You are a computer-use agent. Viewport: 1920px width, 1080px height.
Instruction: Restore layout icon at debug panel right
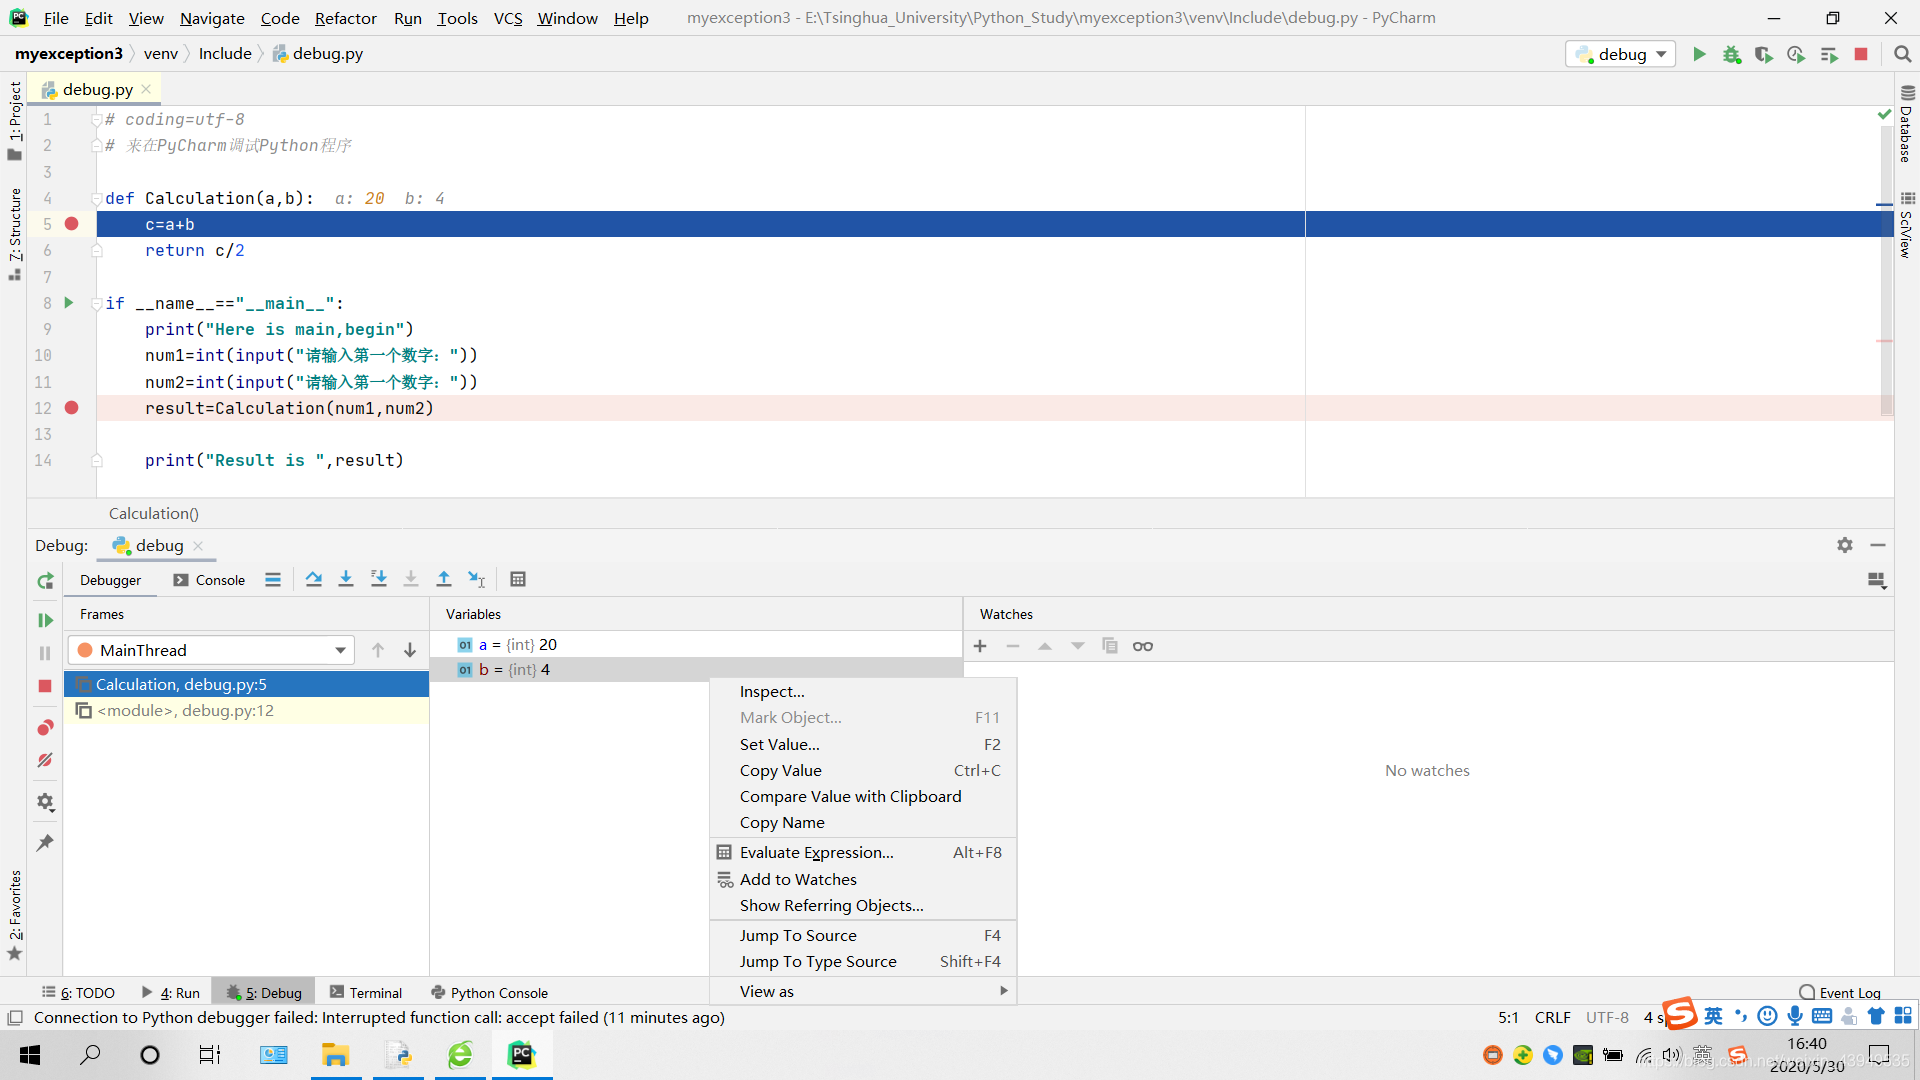tap(1877, 581)
